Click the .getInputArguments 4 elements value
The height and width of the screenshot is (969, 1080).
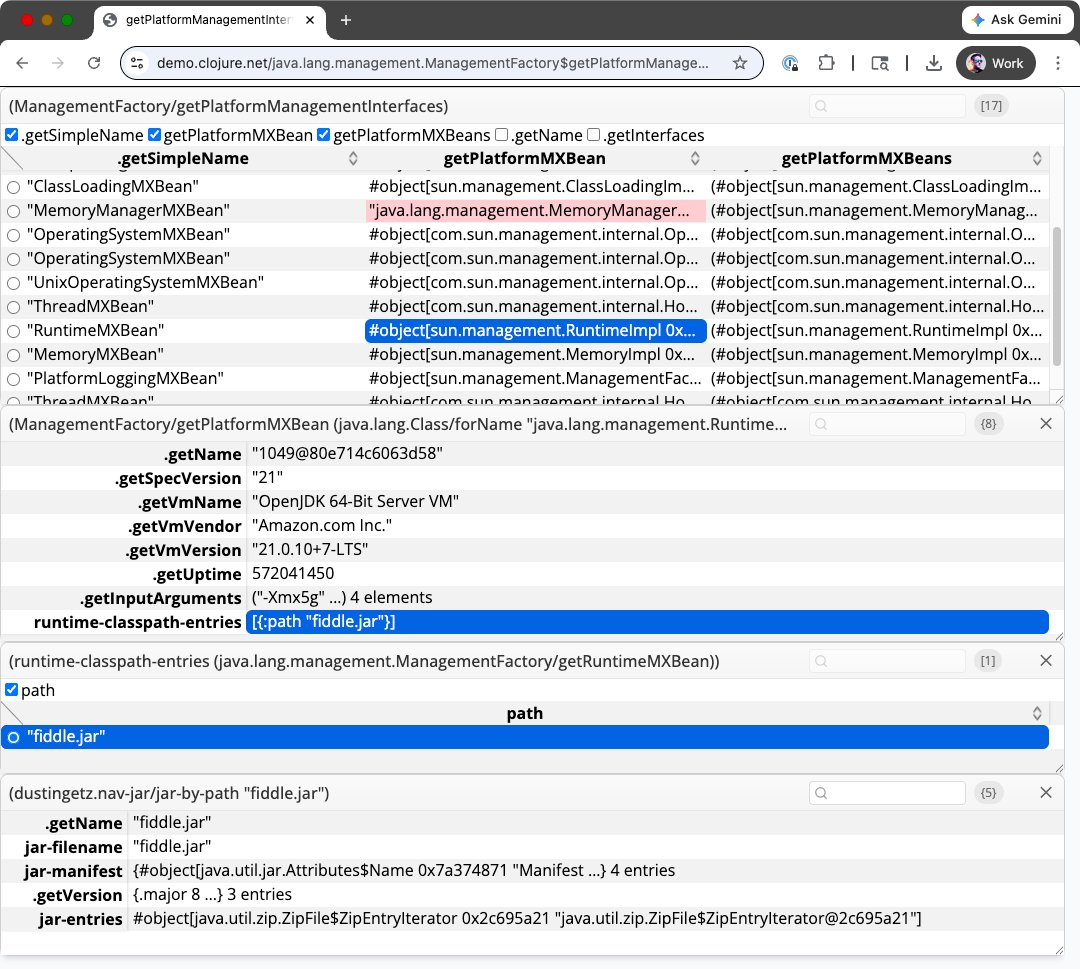pyautogui.click(x=342, y=597)
